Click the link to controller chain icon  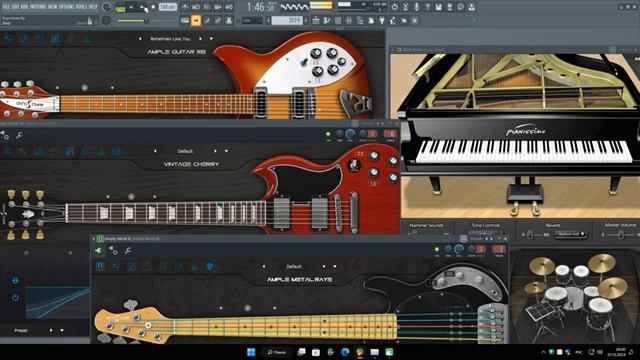(x=218, y=20)
